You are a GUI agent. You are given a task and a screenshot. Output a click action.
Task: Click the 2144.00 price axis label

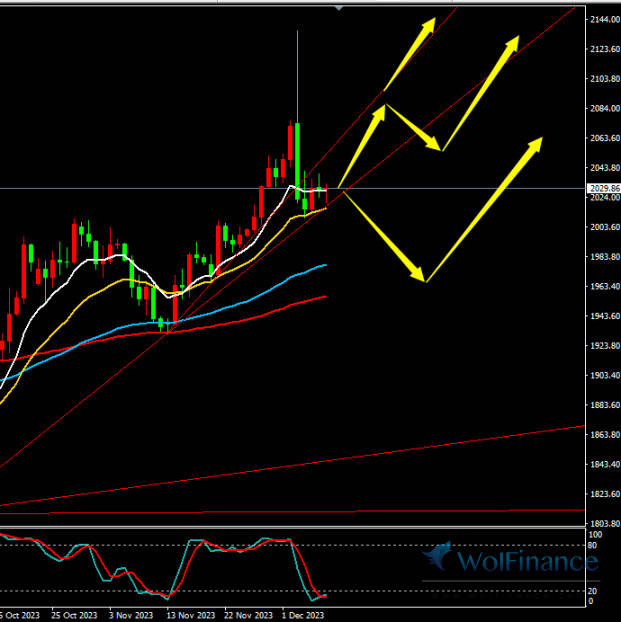click(605, 19)
